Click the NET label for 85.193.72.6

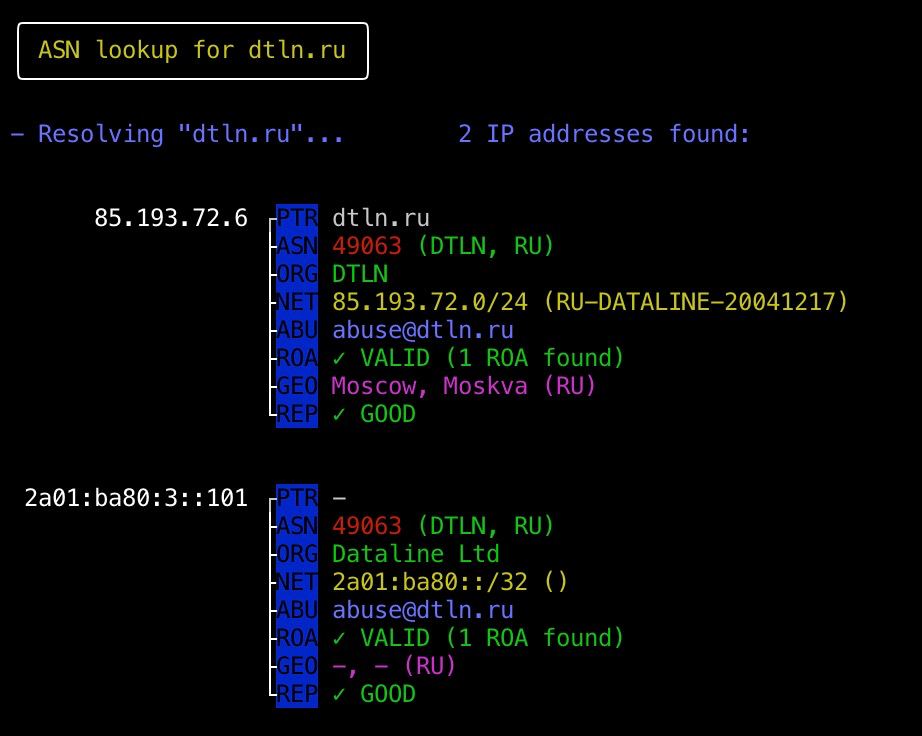pos(297,302)
